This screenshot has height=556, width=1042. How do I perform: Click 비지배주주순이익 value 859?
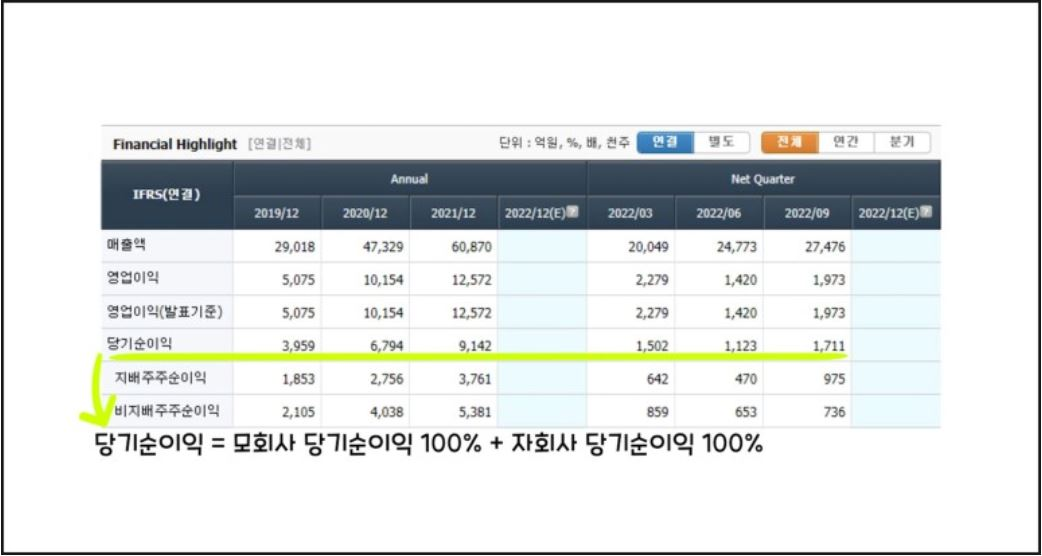(657, 413)
